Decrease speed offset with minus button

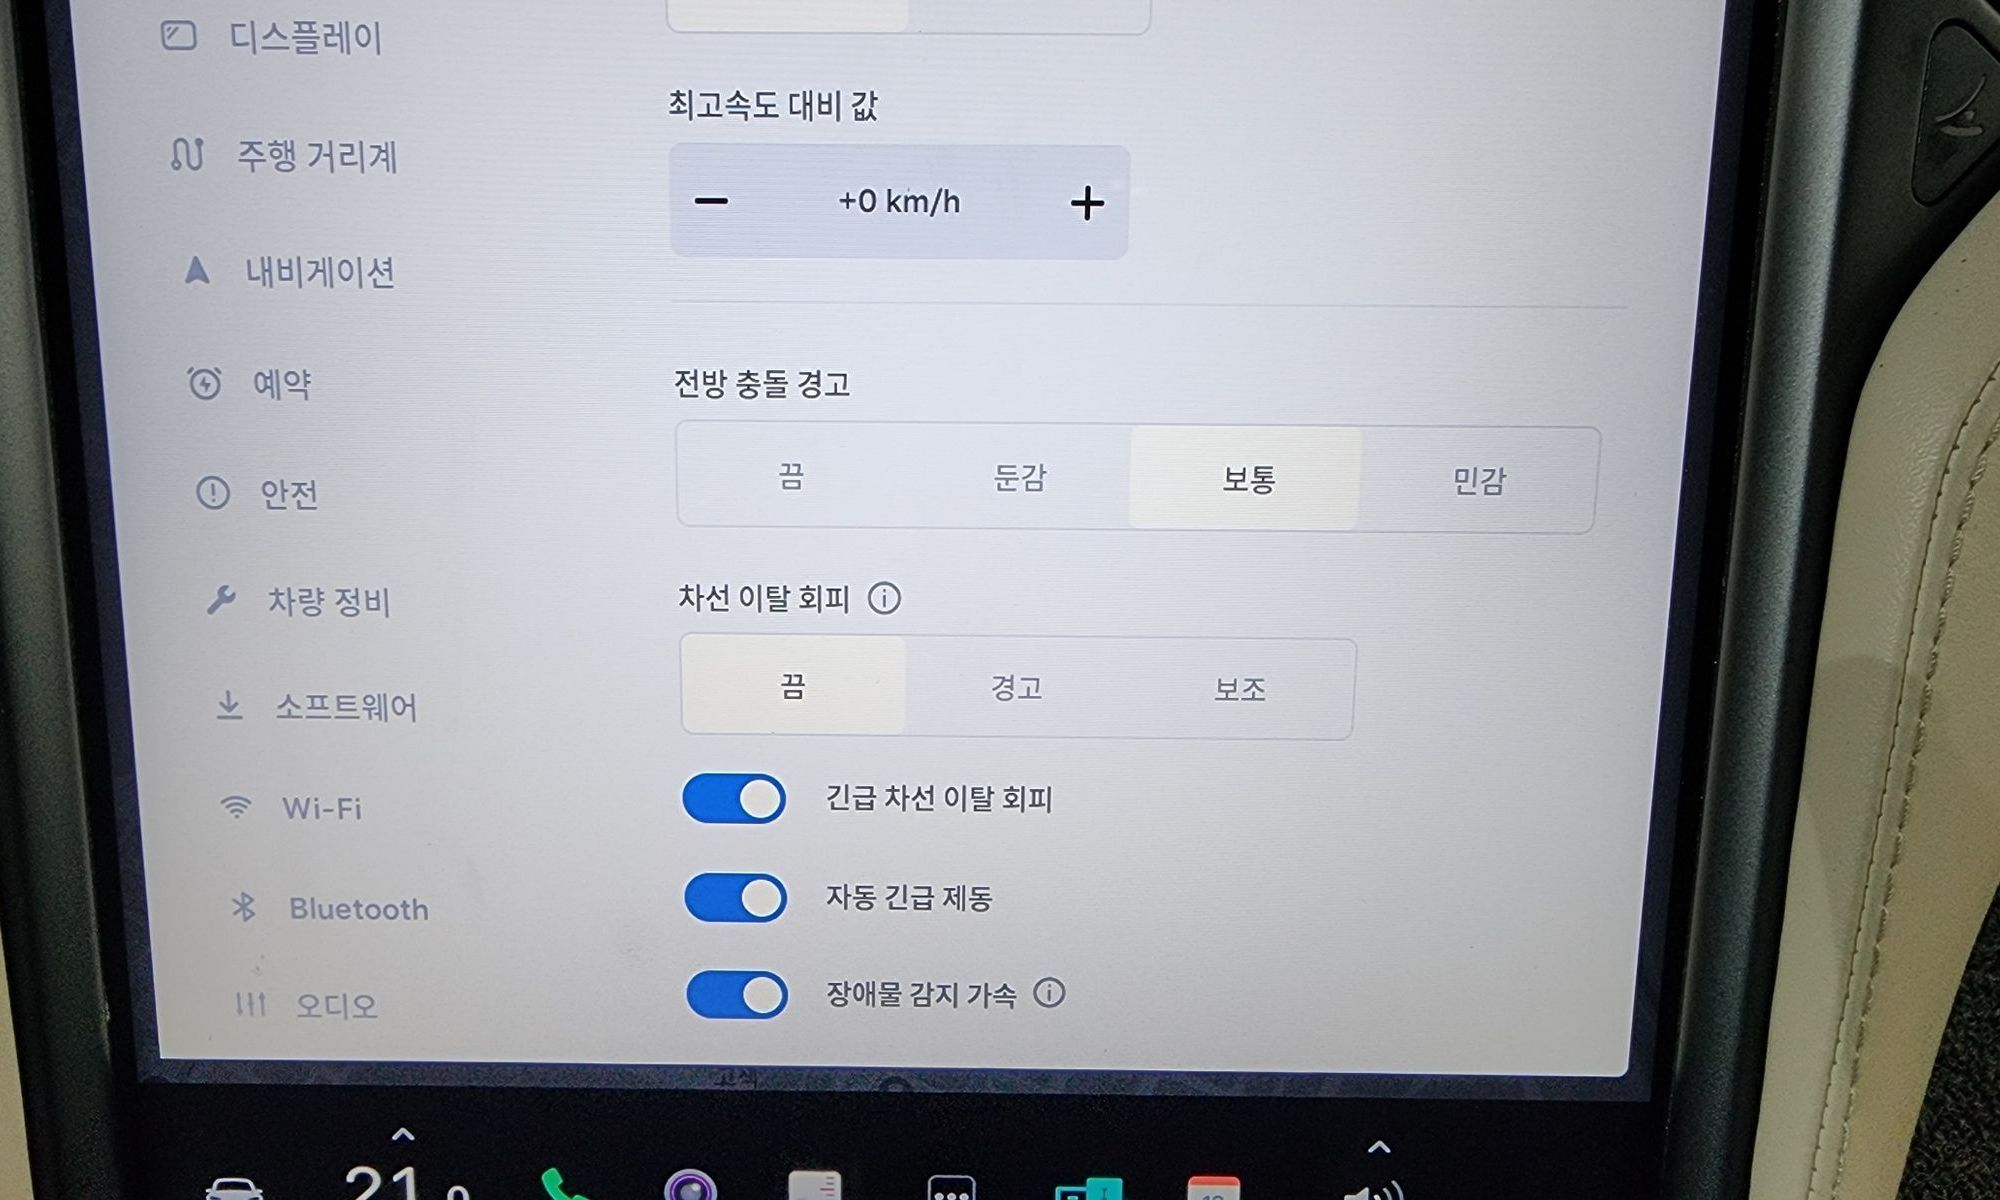[x=711, y=201]
